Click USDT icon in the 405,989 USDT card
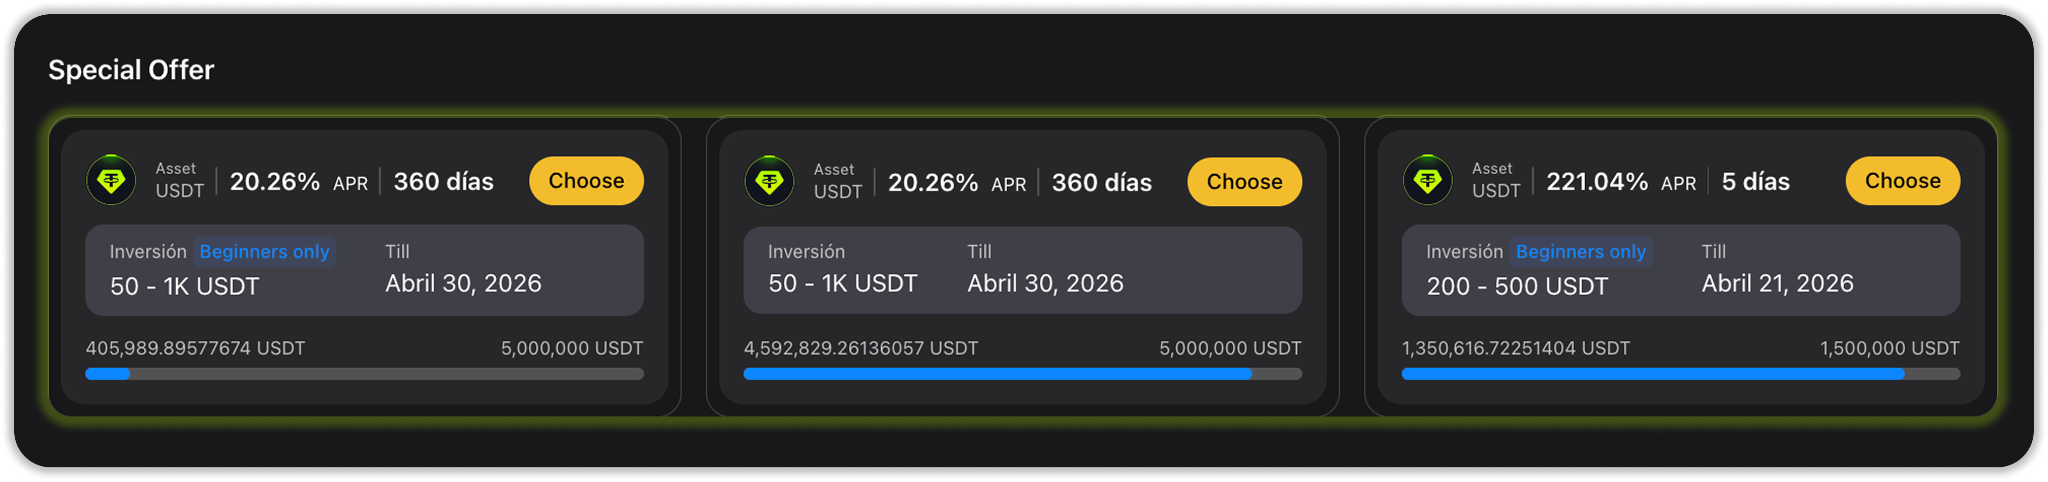The image size is (2048, 482). (111, 181)
